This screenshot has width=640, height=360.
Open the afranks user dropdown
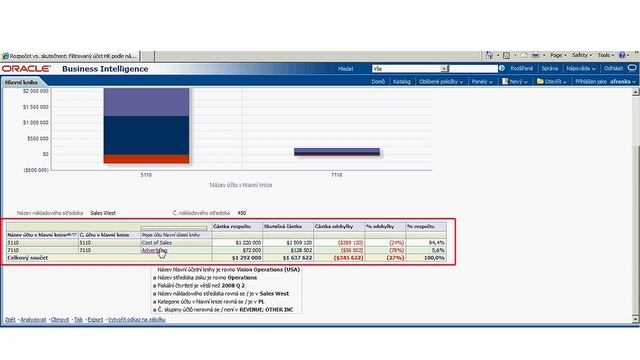click(x=623, y=82)
